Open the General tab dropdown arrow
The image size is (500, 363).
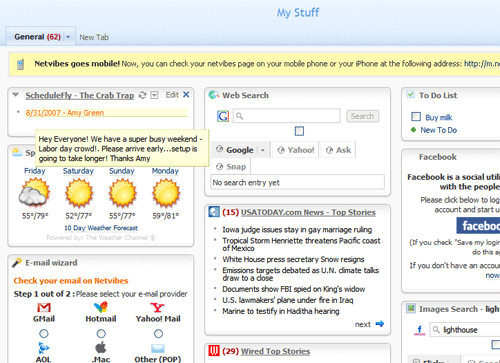(68, 37)
